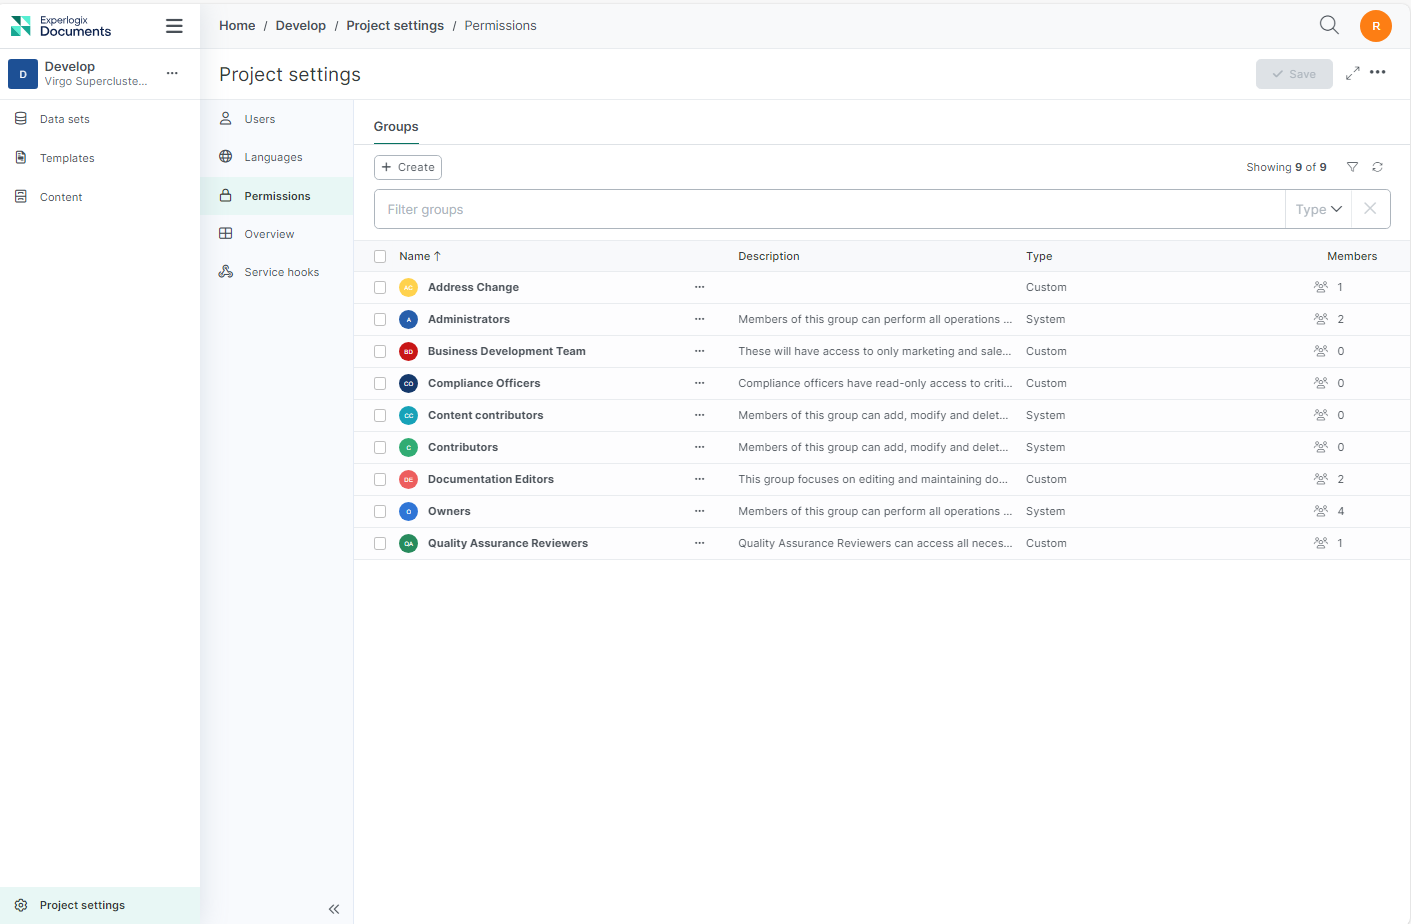Click the Create group button
1411x924 pixels.
[x=408, y=167]
